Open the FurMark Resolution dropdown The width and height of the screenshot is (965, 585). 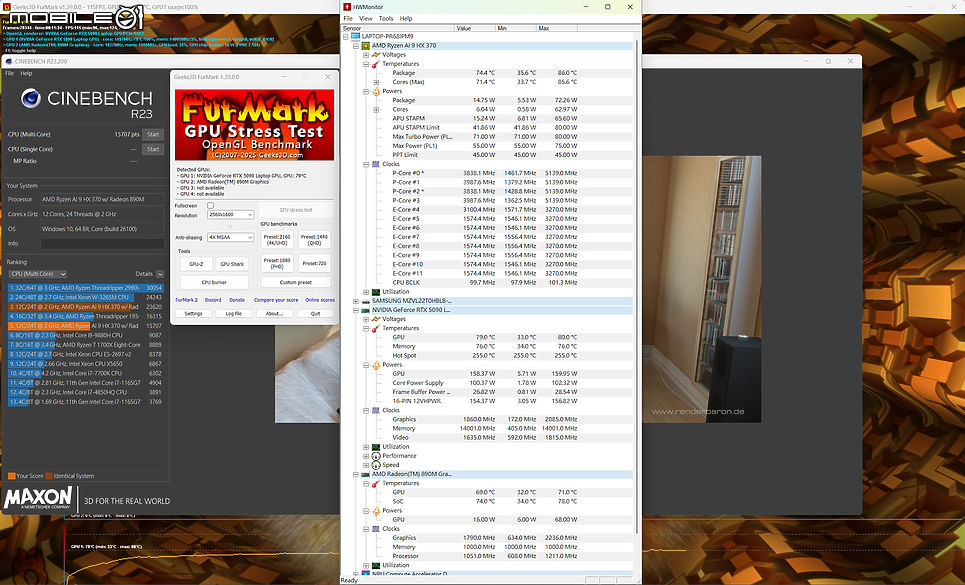point(230,215)
